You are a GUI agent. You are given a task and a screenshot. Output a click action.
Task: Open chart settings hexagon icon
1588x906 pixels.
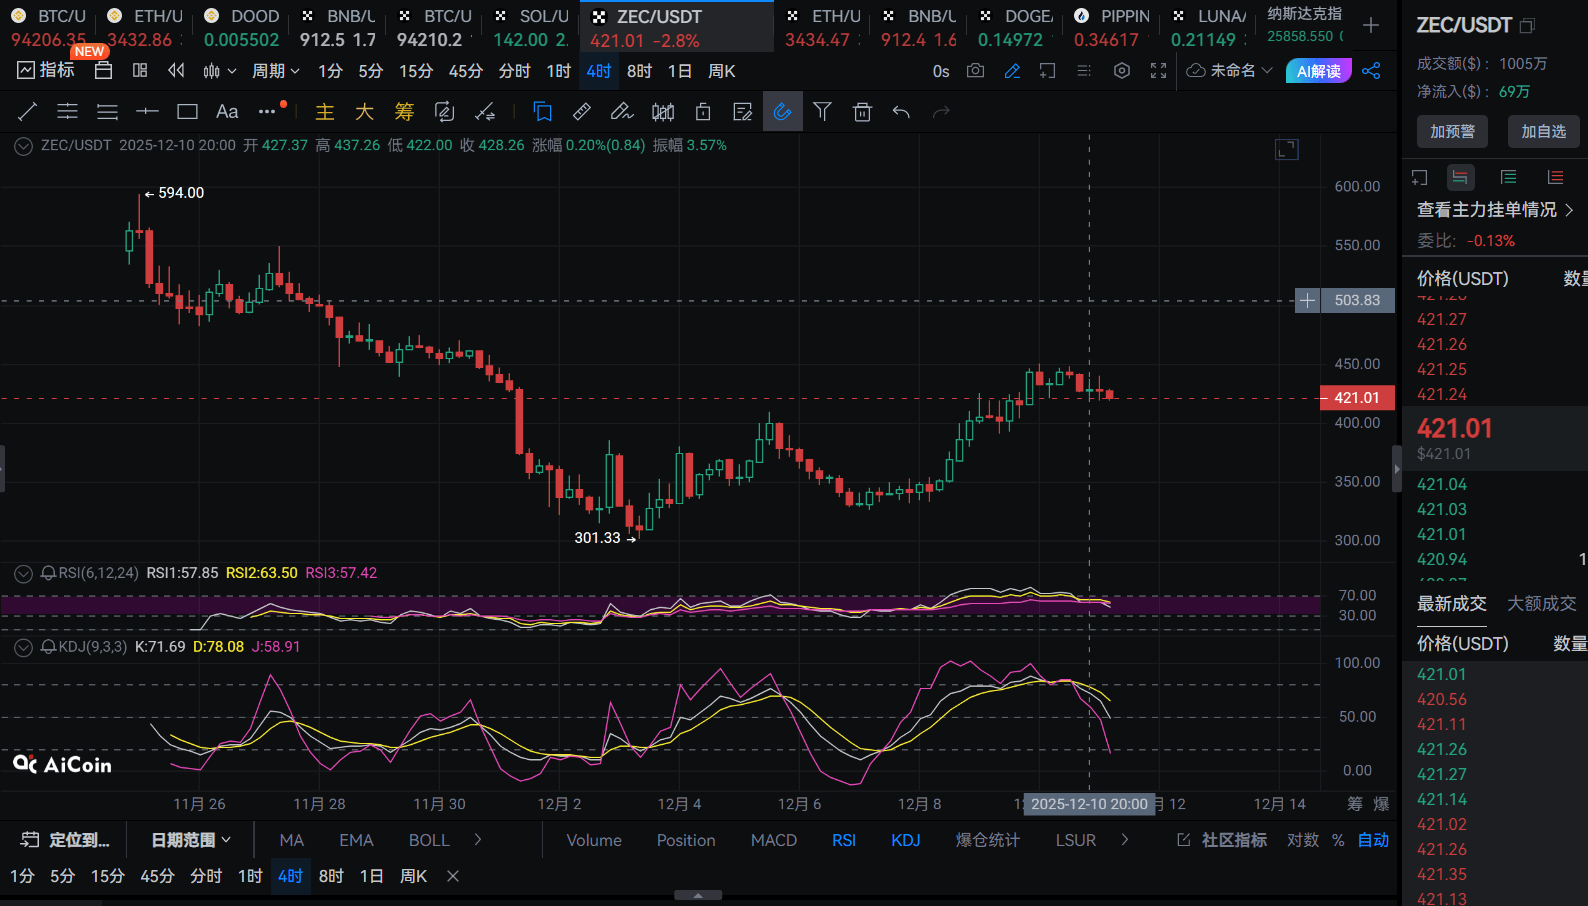coord(1122,71)
